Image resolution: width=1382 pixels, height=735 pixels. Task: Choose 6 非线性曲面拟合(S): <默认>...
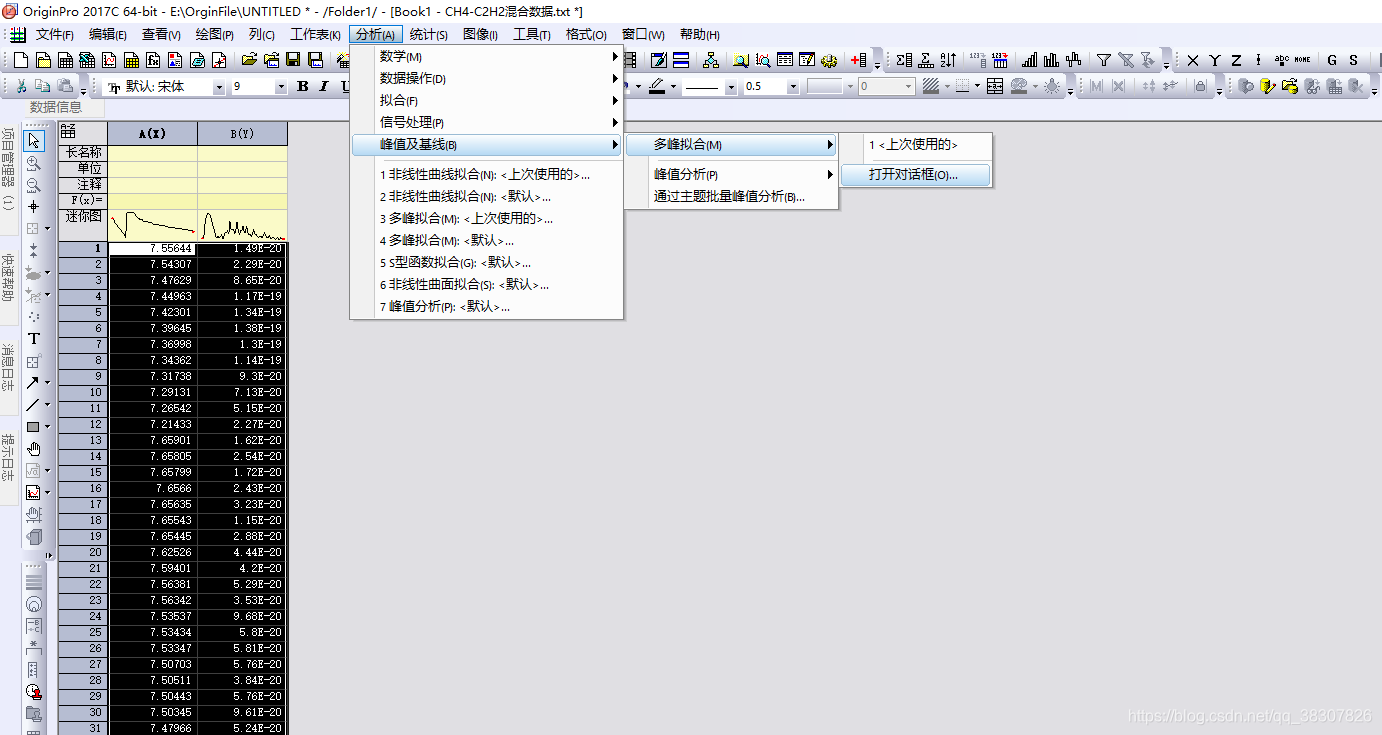[x=487, y=284]
